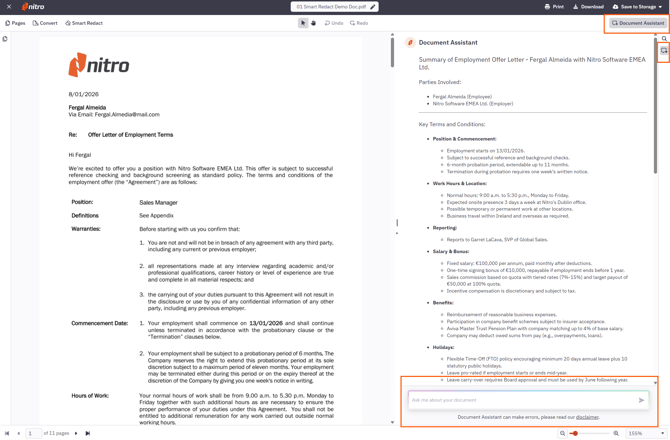Screen dimensions: 670x440
Task: Open the Convert tool
Action: [x=45, y=23]
